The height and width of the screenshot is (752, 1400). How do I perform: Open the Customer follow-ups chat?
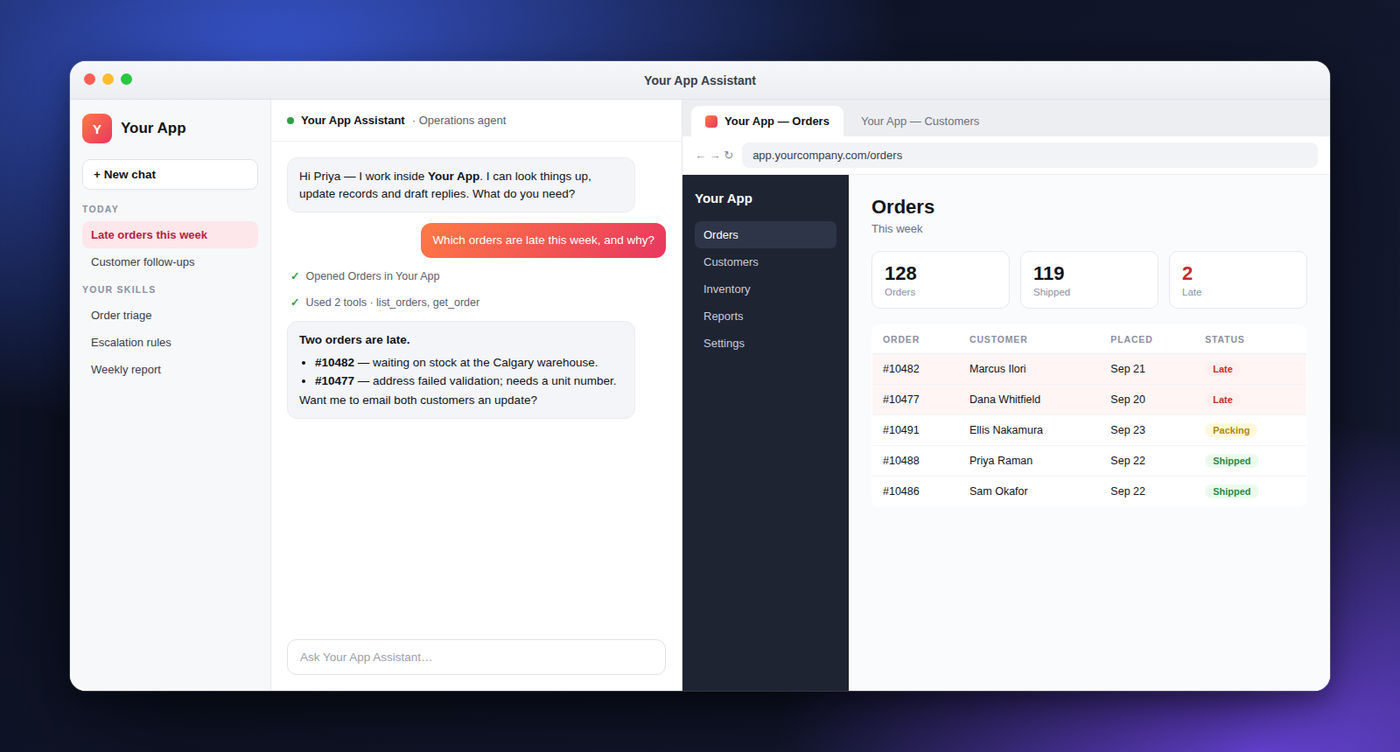point(170,262)
